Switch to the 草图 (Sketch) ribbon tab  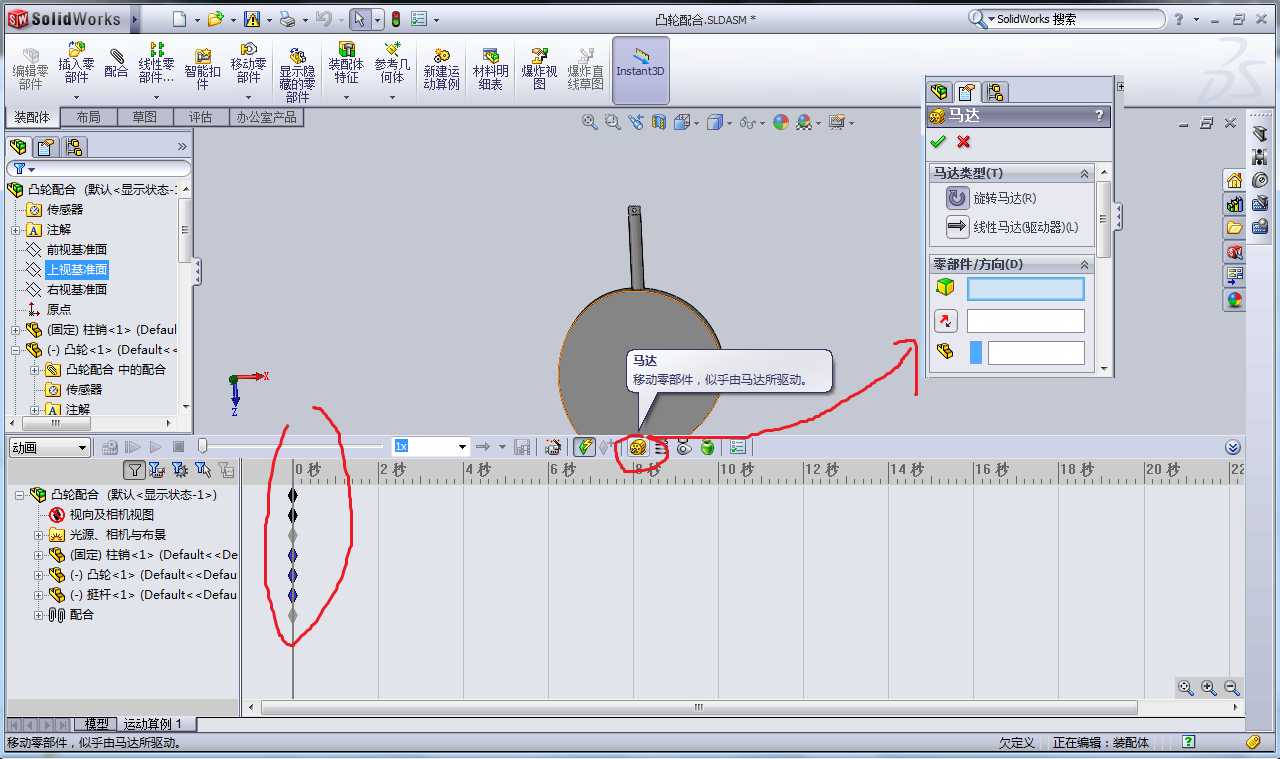[x=144, y=117]
